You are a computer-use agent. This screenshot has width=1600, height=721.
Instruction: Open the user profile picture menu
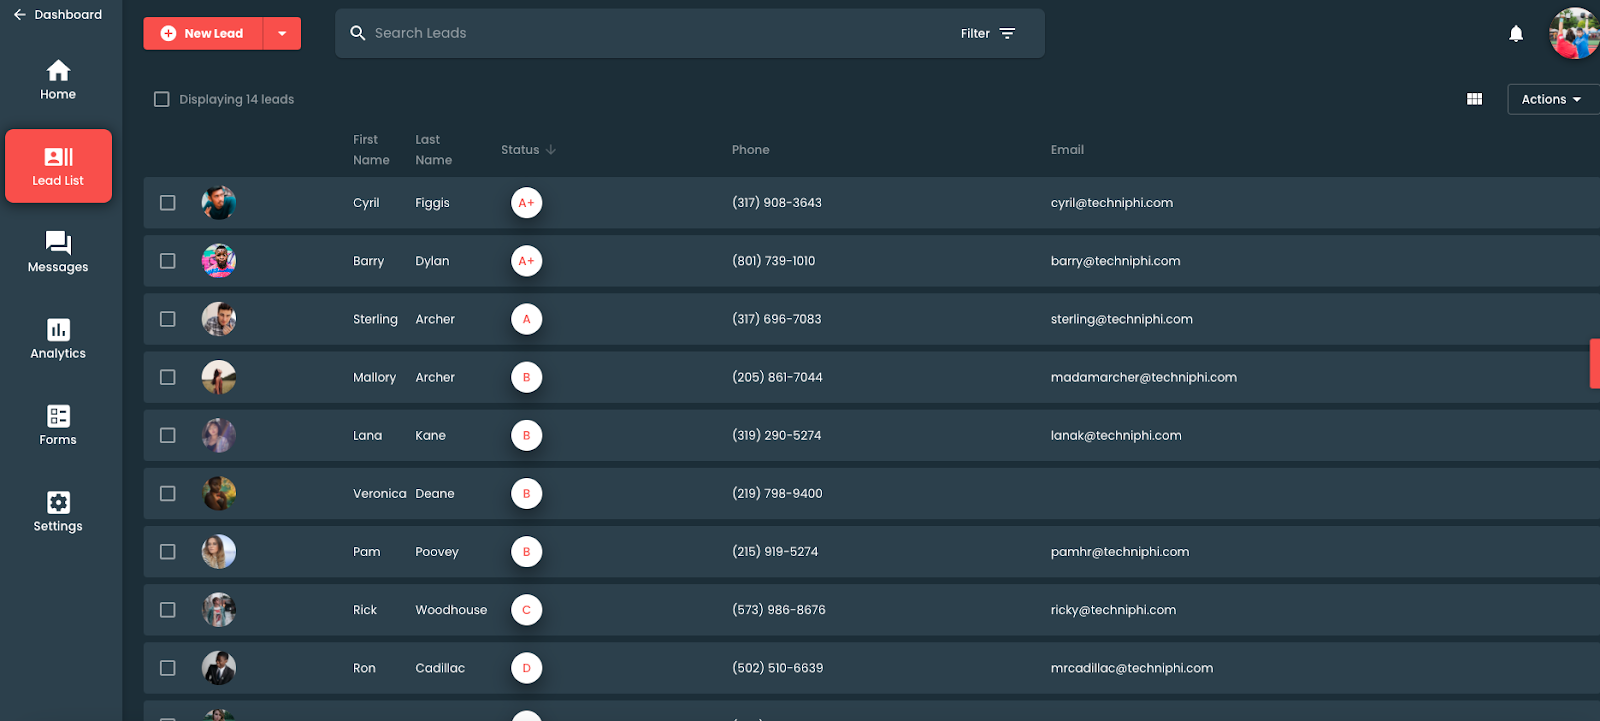(x=1575, y=34)
